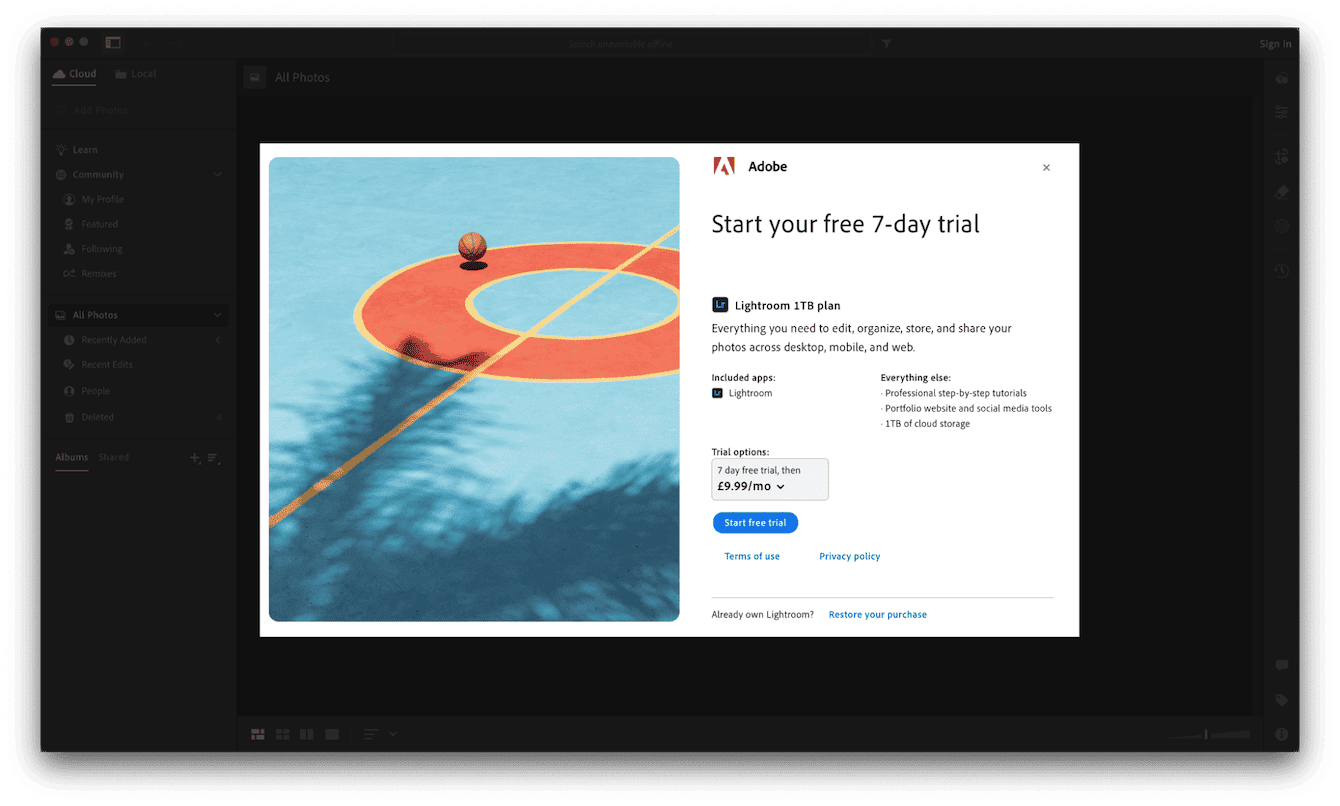This screenshot has height=806, width=1340.
Task: Select the single photo detail view icon
Action: (331, 733)
